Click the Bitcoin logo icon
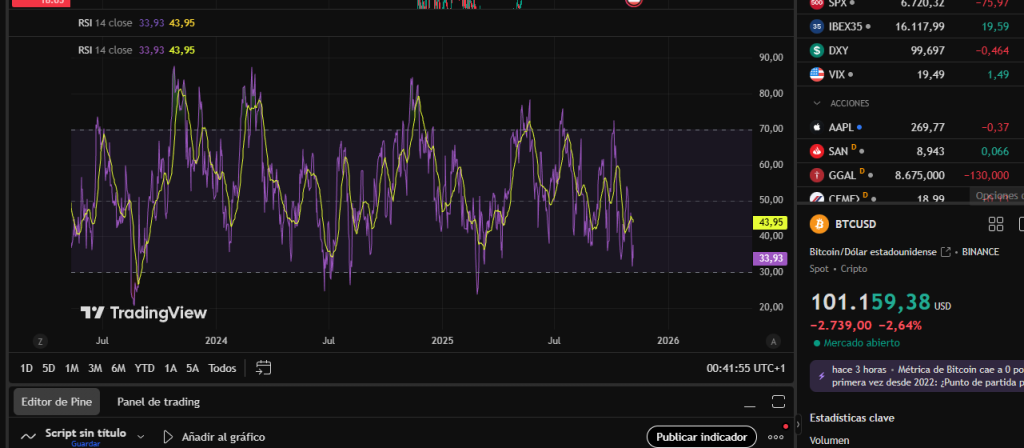The height and width of the screenshot is (448, 1024). 822,225
